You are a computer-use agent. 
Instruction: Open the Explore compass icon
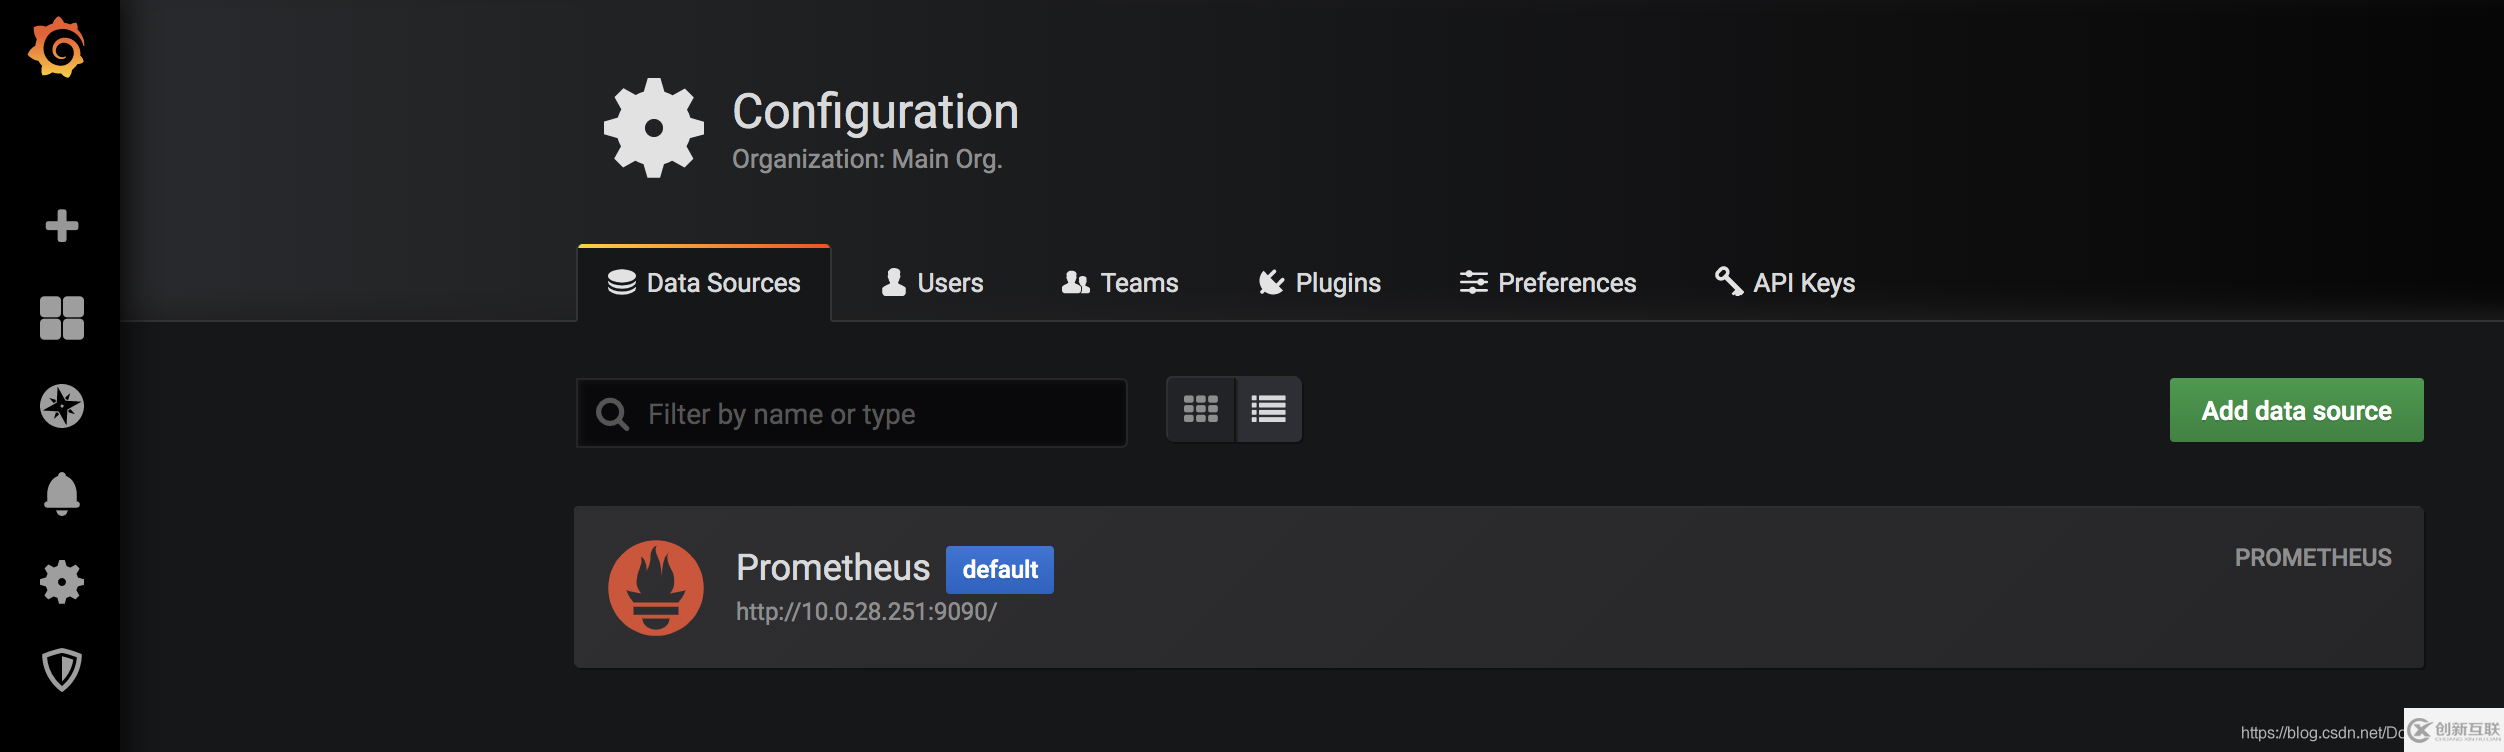[62, 406]
